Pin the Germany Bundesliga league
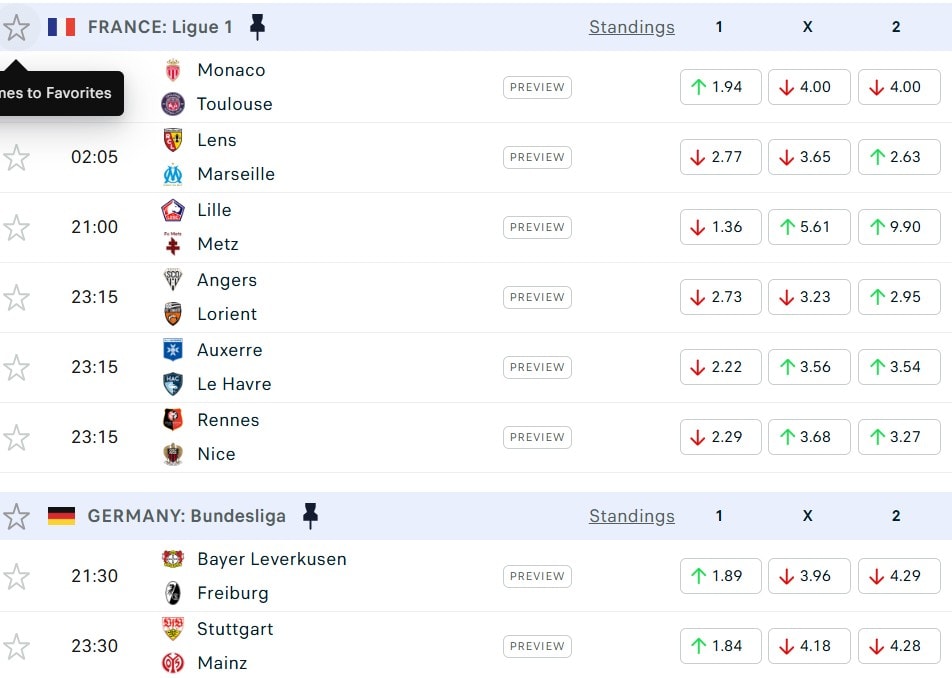This screenshot has height=678, width=952. (x=310, y=516)
